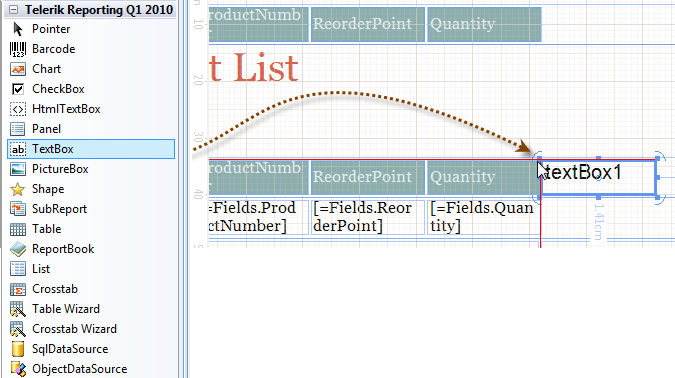
Task: Click the highlighted TextBox label
Action: click(x=53, y=149)
